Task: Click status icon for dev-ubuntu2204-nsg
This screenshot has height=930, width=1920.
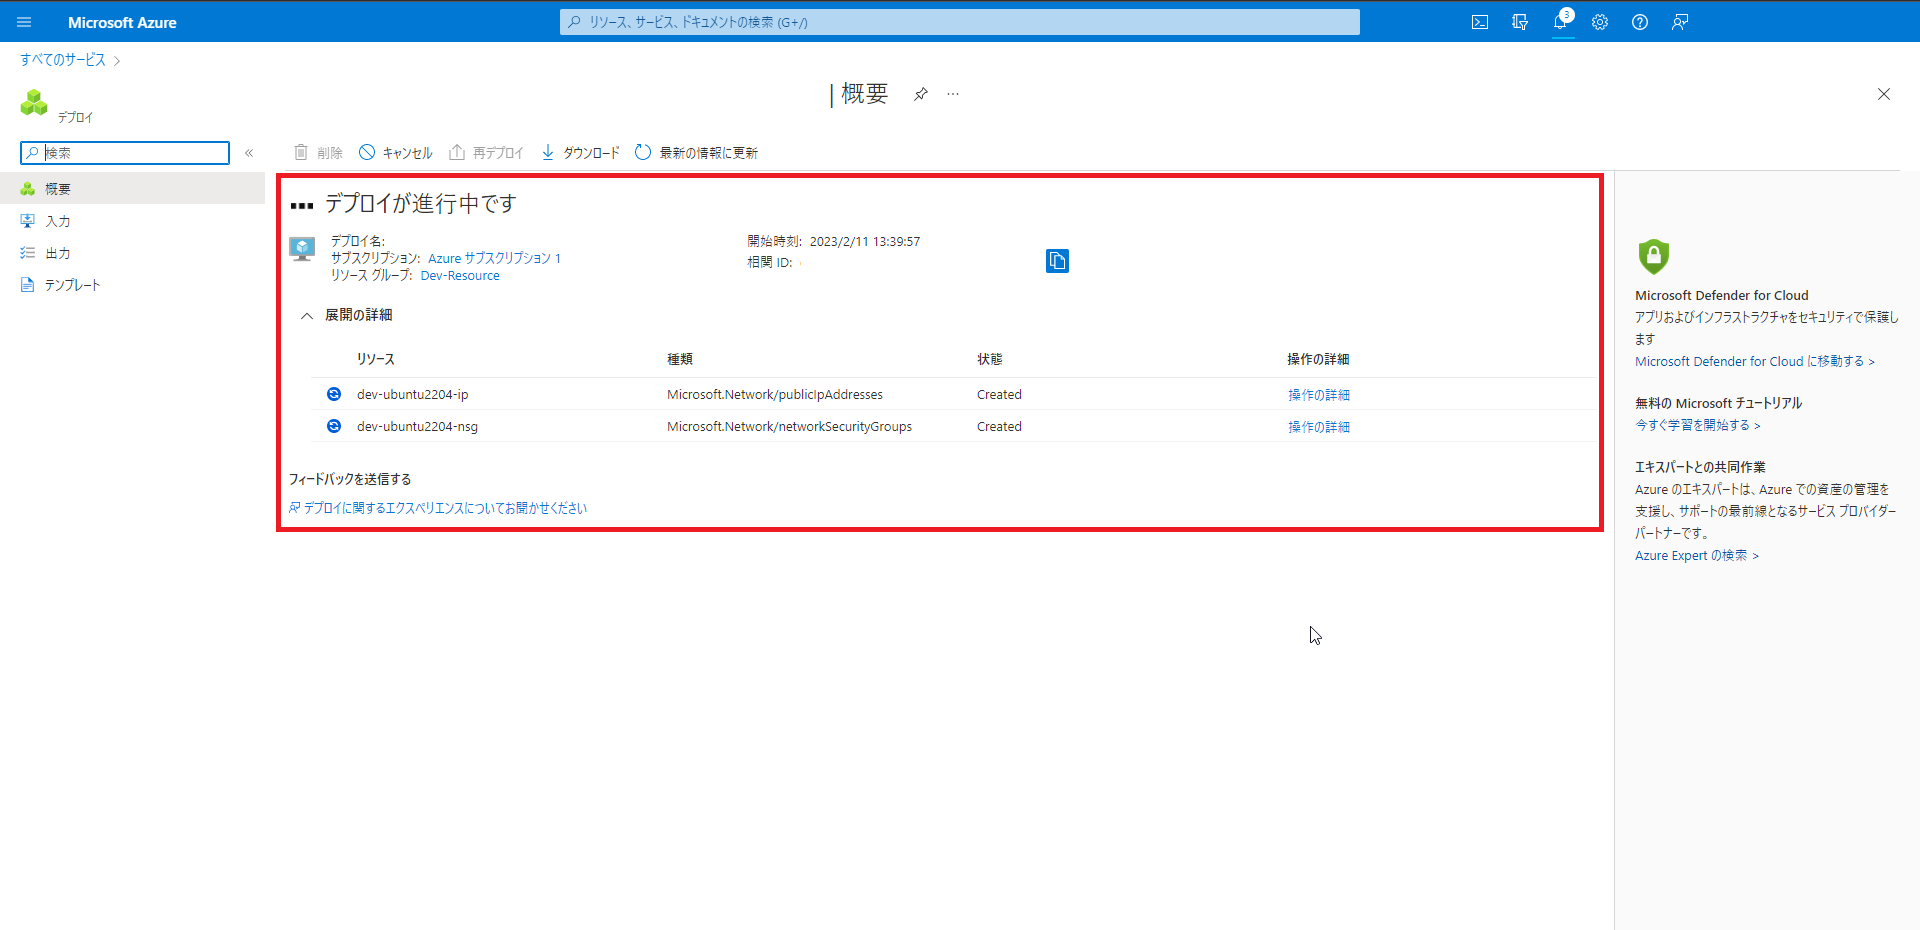Action: [334, 426]
